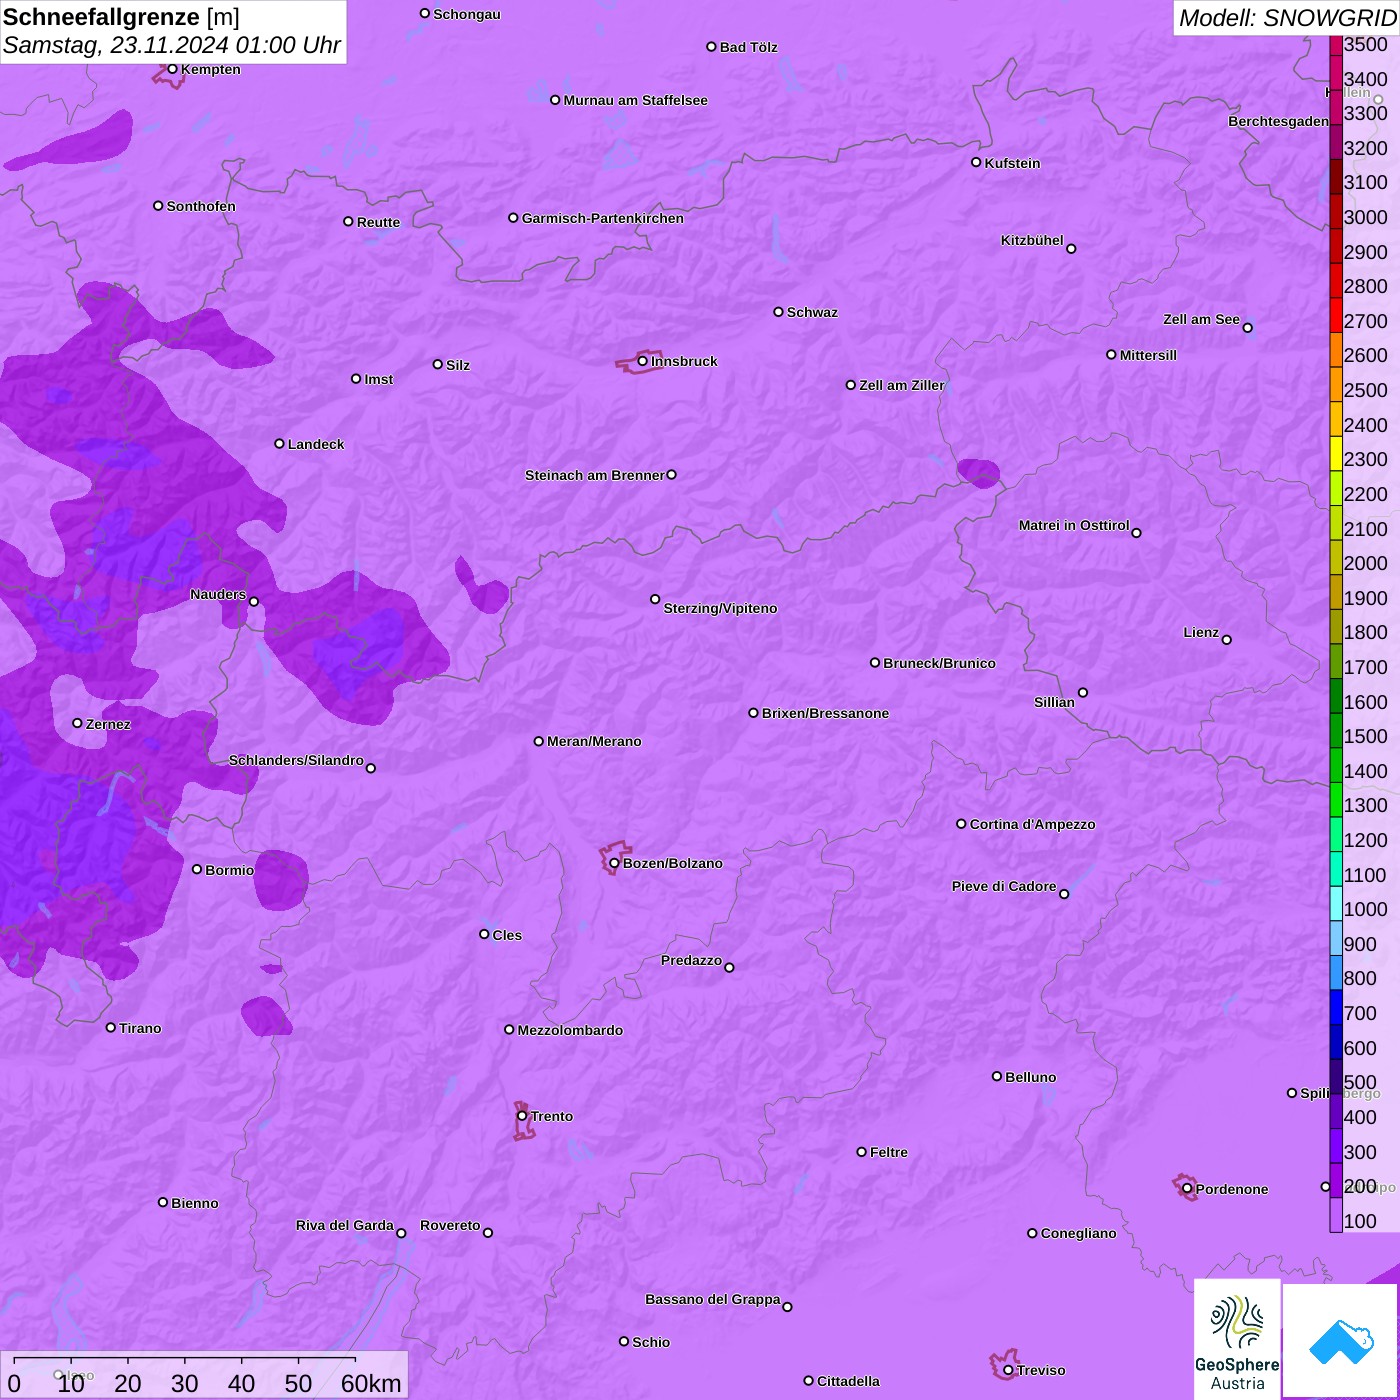Viewport: 1400px width, 1400px height.
Task: Click the 'Mittersill' label
Action: click(1148, 355)
